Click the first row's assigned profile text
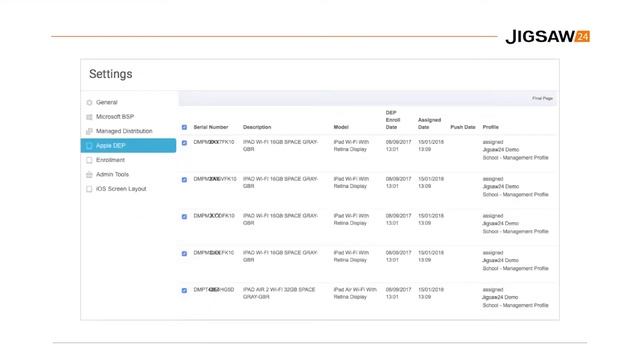This screenshot has width=640, height=360. (x=516, y=150)
